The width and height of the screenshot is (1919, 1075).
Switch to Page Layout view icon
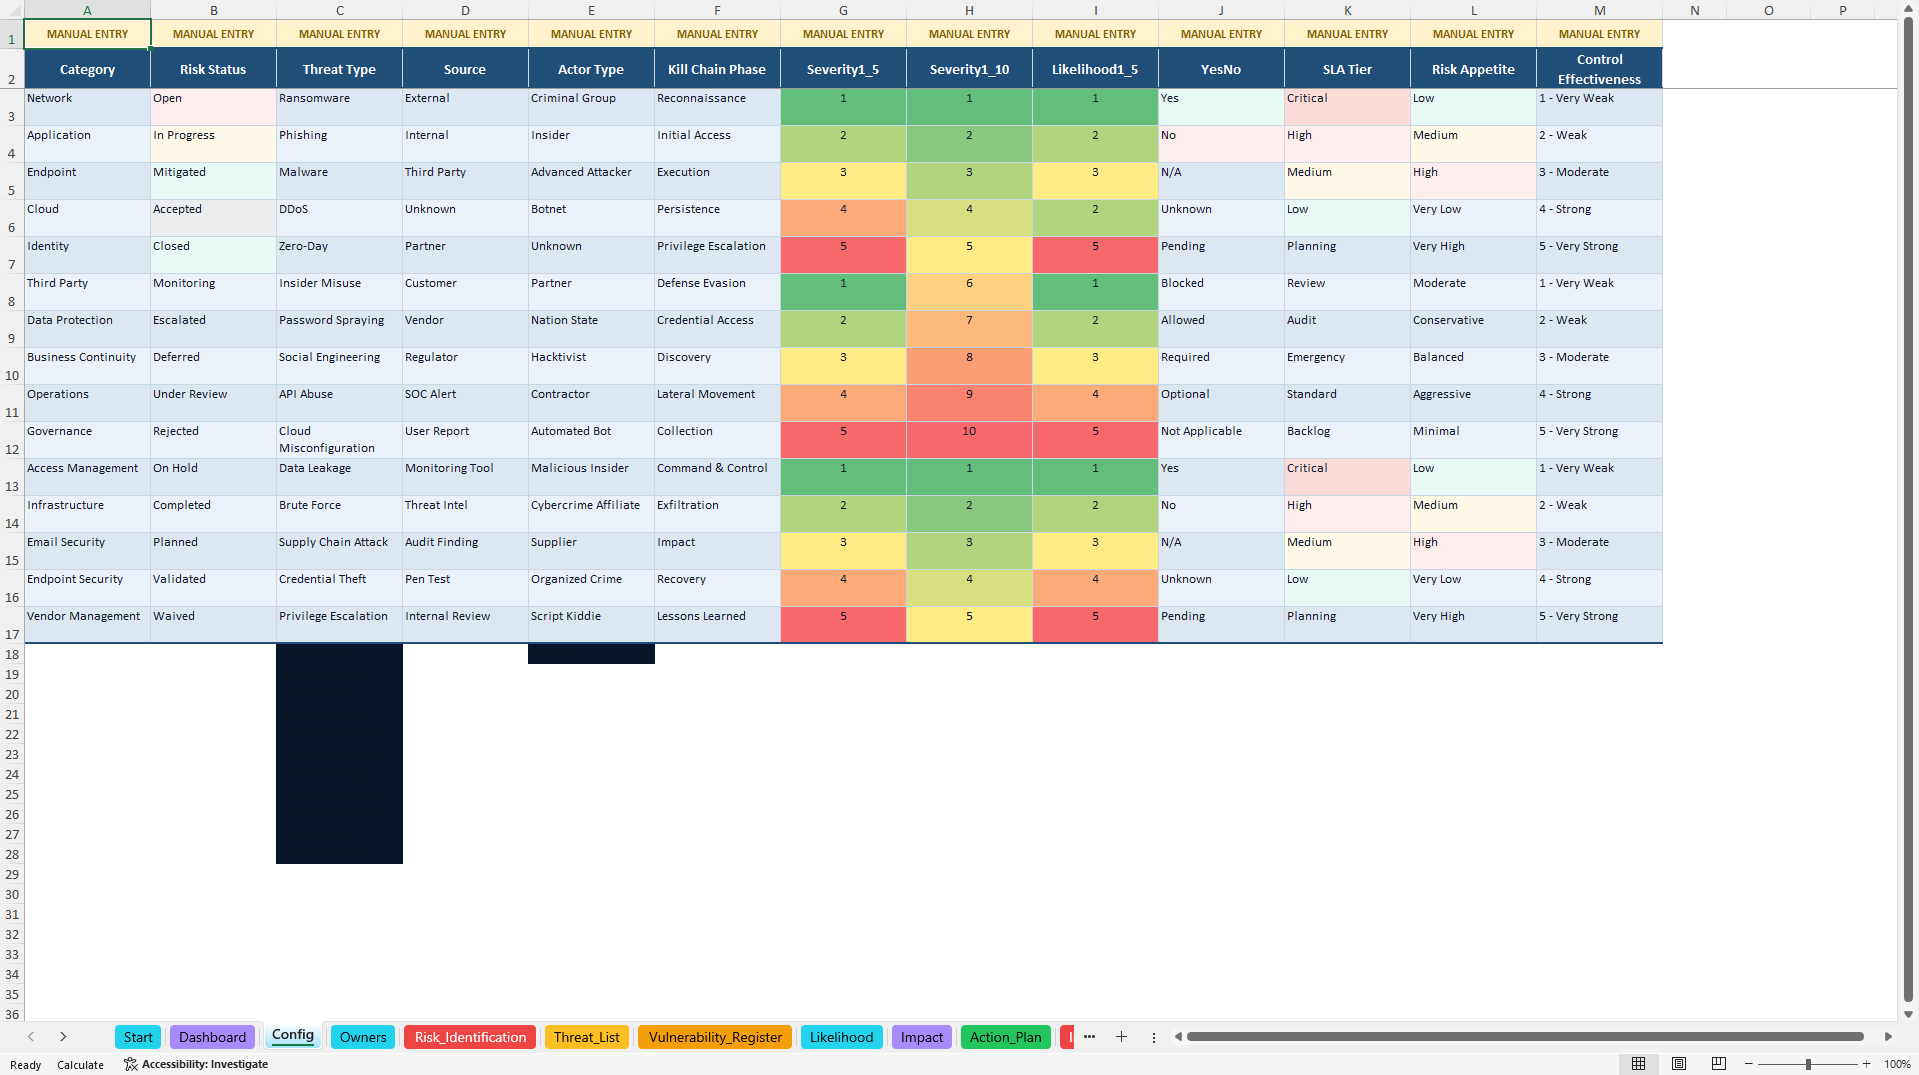(x=1679, y=1064)
